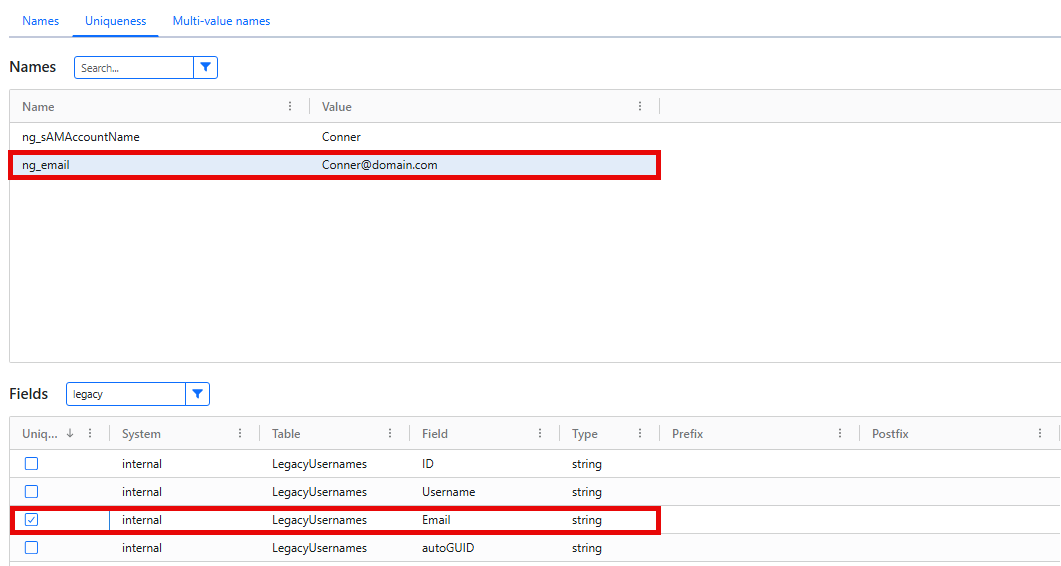Click the Conner@domain.com value cell

coord(380,165)
